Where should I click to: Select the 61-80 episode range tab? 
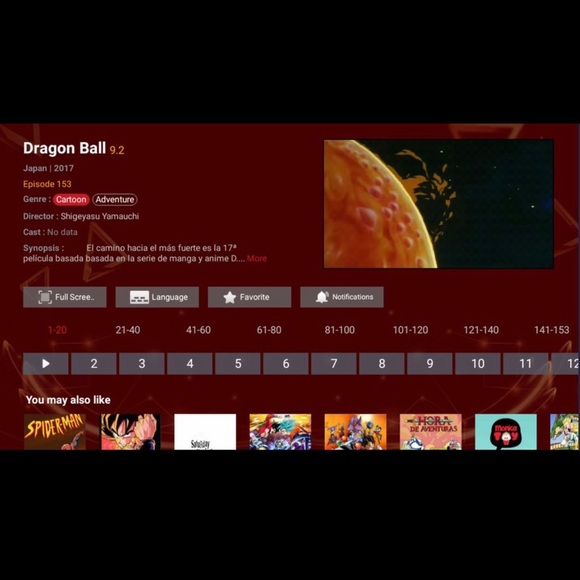[269, 330]
